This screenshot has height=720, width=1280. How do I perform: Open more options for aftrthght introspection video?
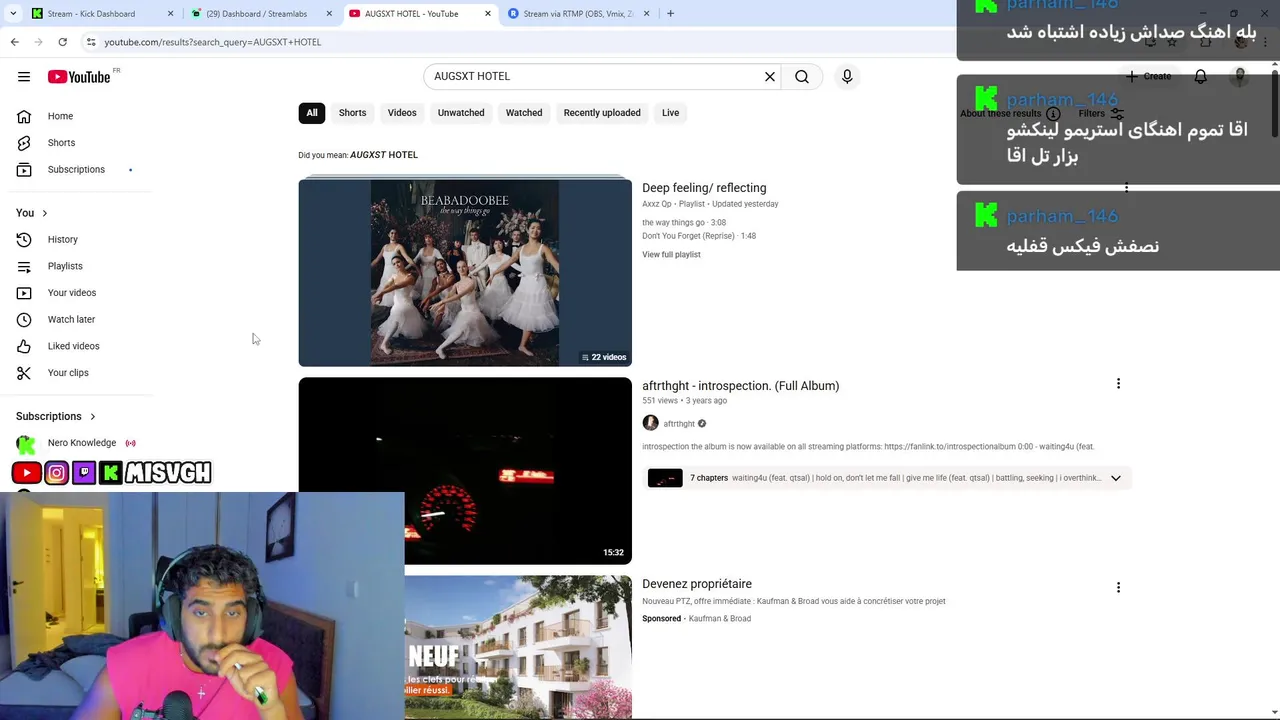(x=1118, y=384)
